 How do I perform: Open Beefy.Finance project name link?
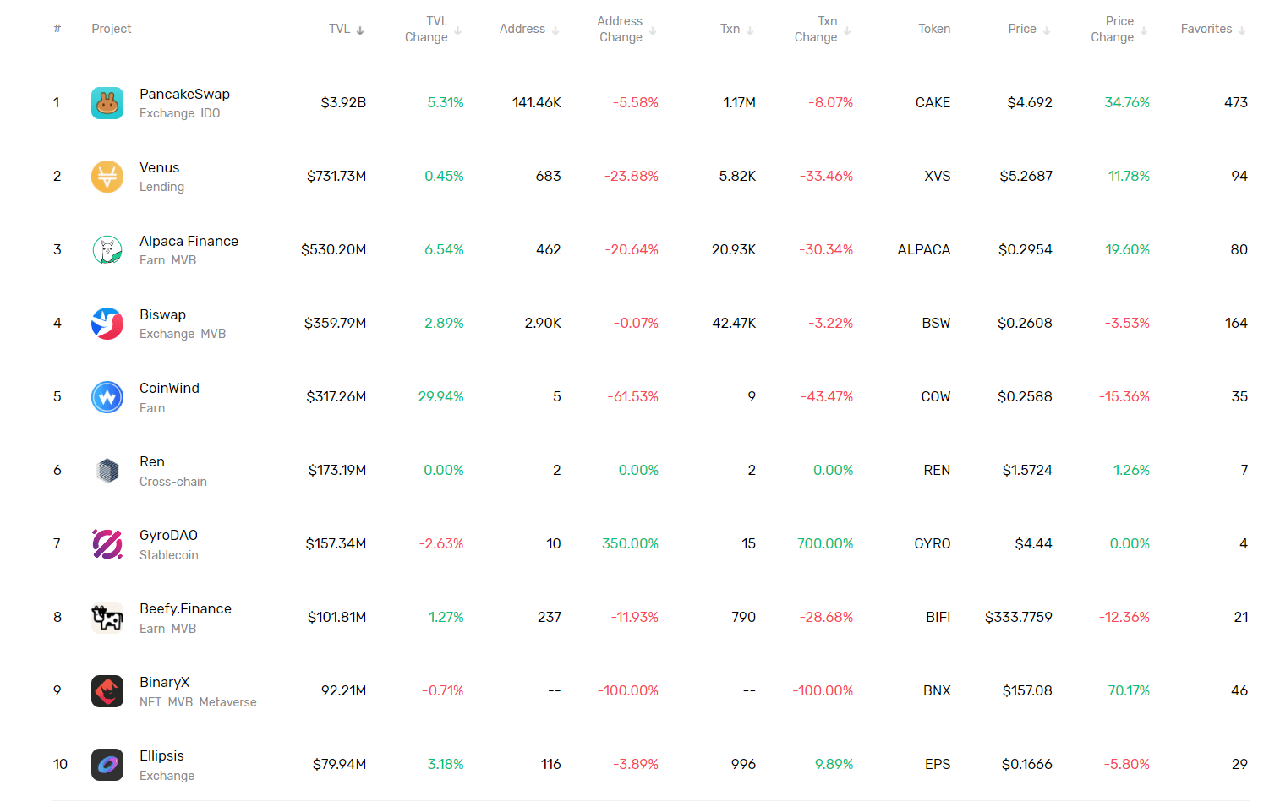tap(185, 609)
